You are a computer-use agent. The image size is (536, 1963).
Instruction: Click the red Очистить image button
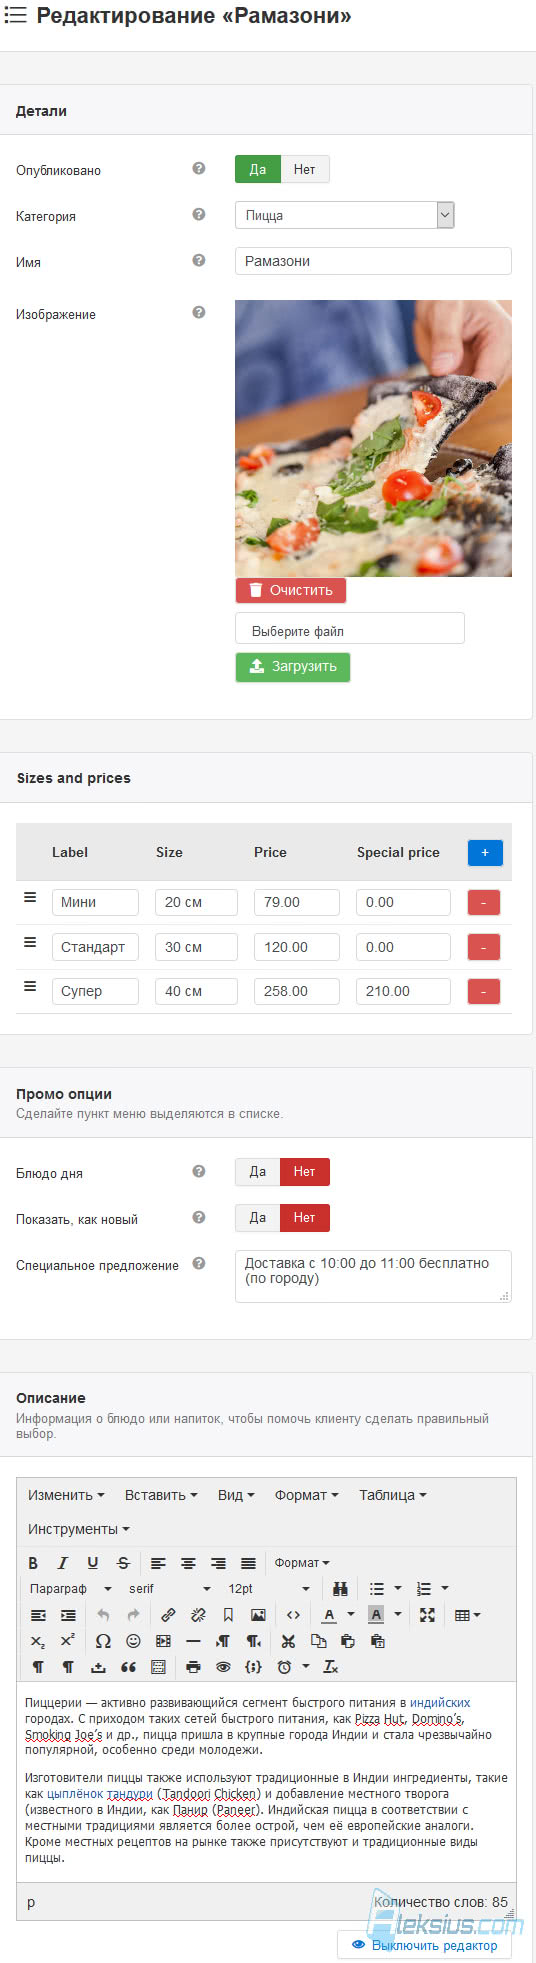pyautogui.click(x=291, y=590)
